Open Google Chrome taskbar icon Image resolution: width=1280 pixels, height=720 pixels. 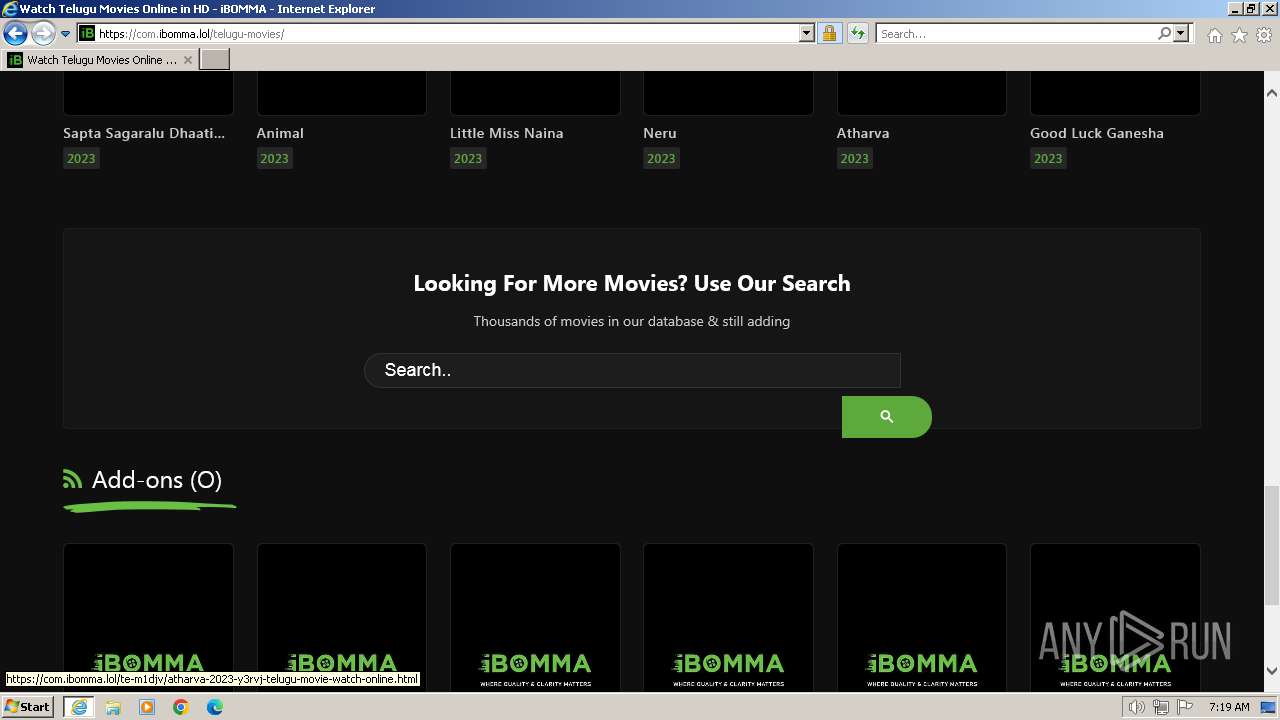coord(181,707)
